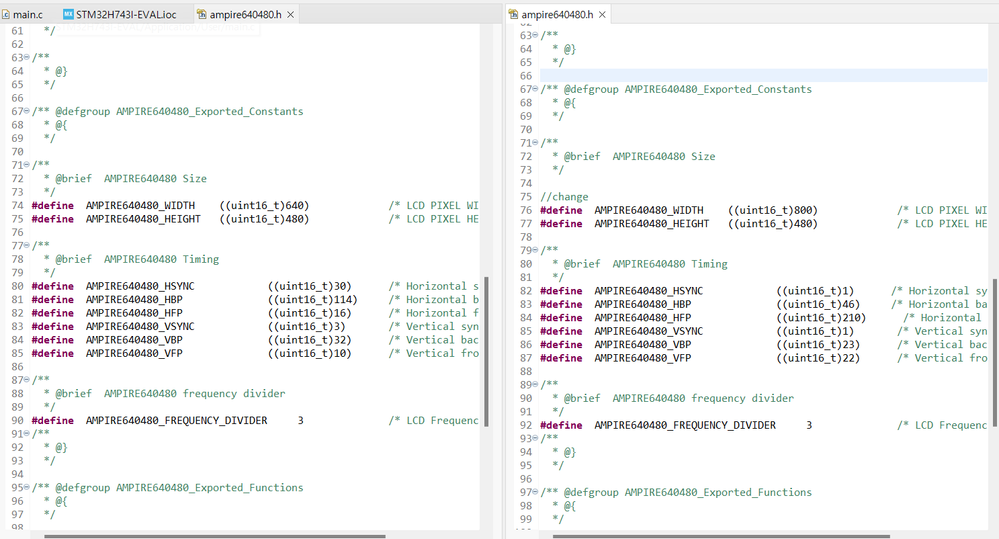Collapse fold at line 63 in right pane

pos(535,35)
